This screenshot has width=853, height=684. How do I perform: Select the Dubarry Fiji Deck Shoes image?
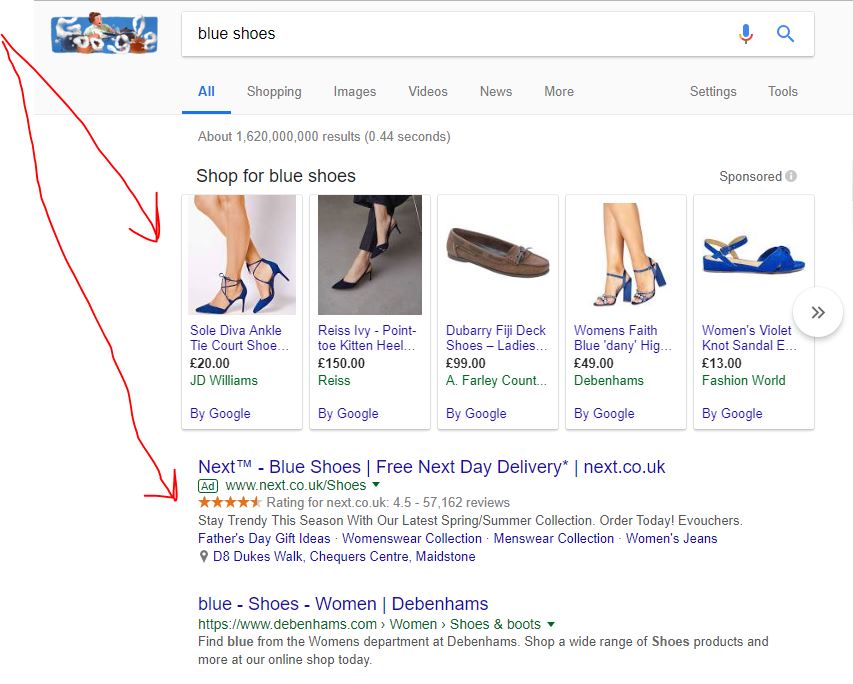pyautogui.click(x=497, y=255)
